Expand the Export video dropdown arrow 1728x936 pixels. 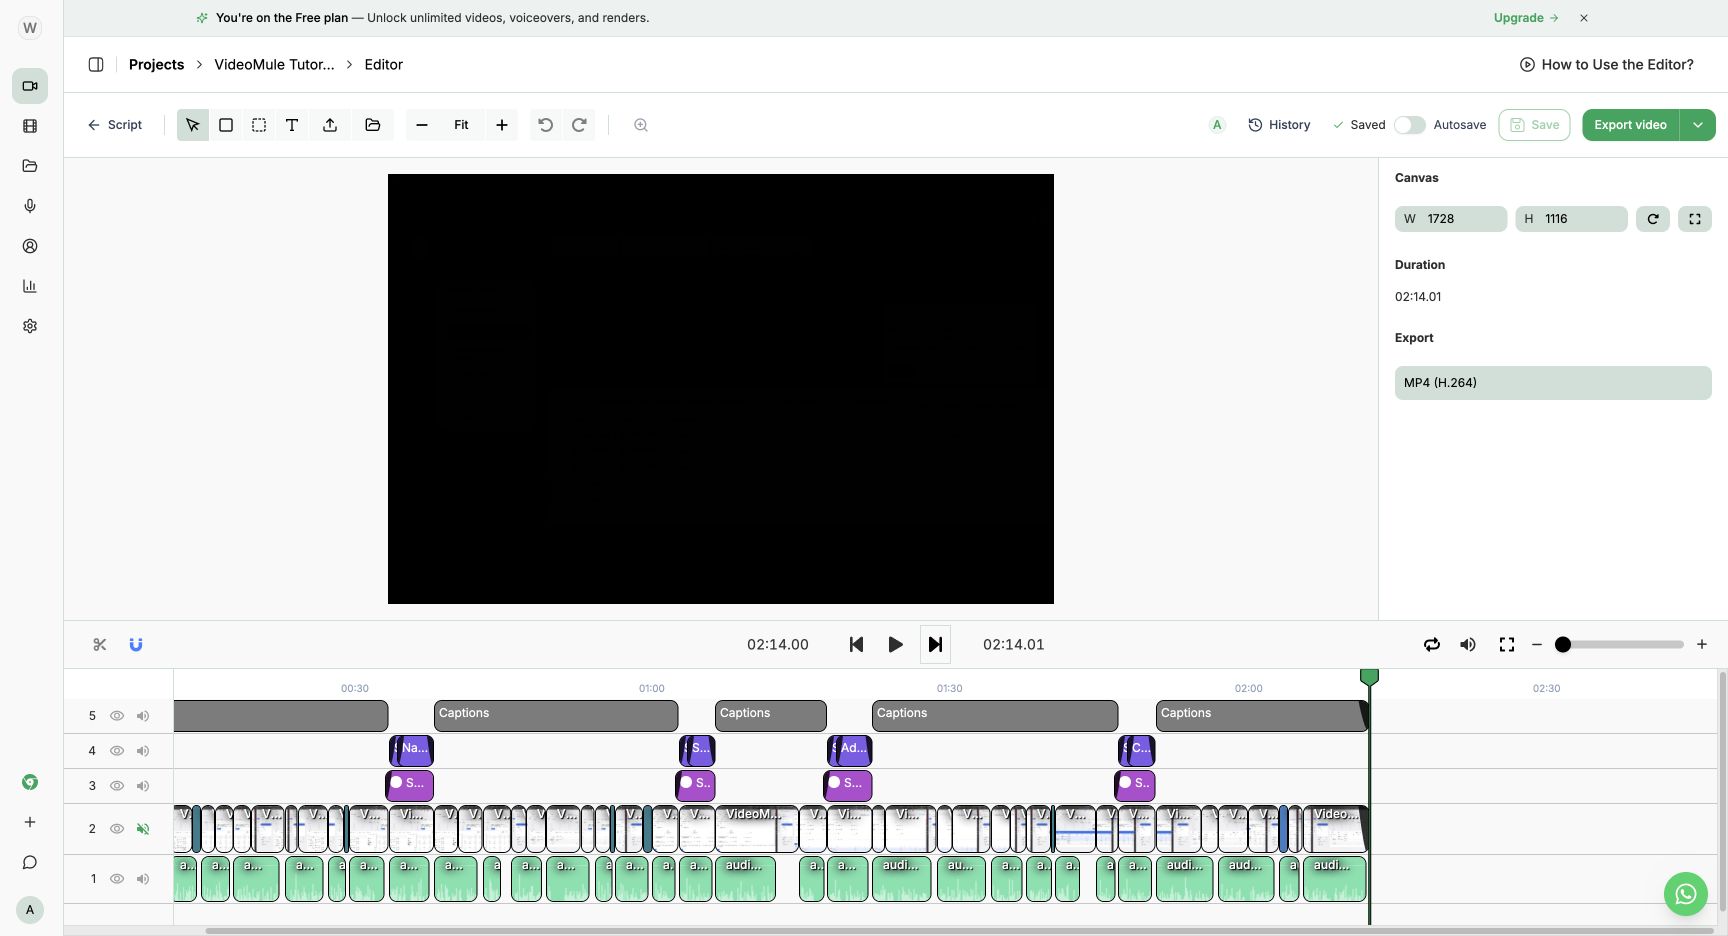click(1698, 125)
